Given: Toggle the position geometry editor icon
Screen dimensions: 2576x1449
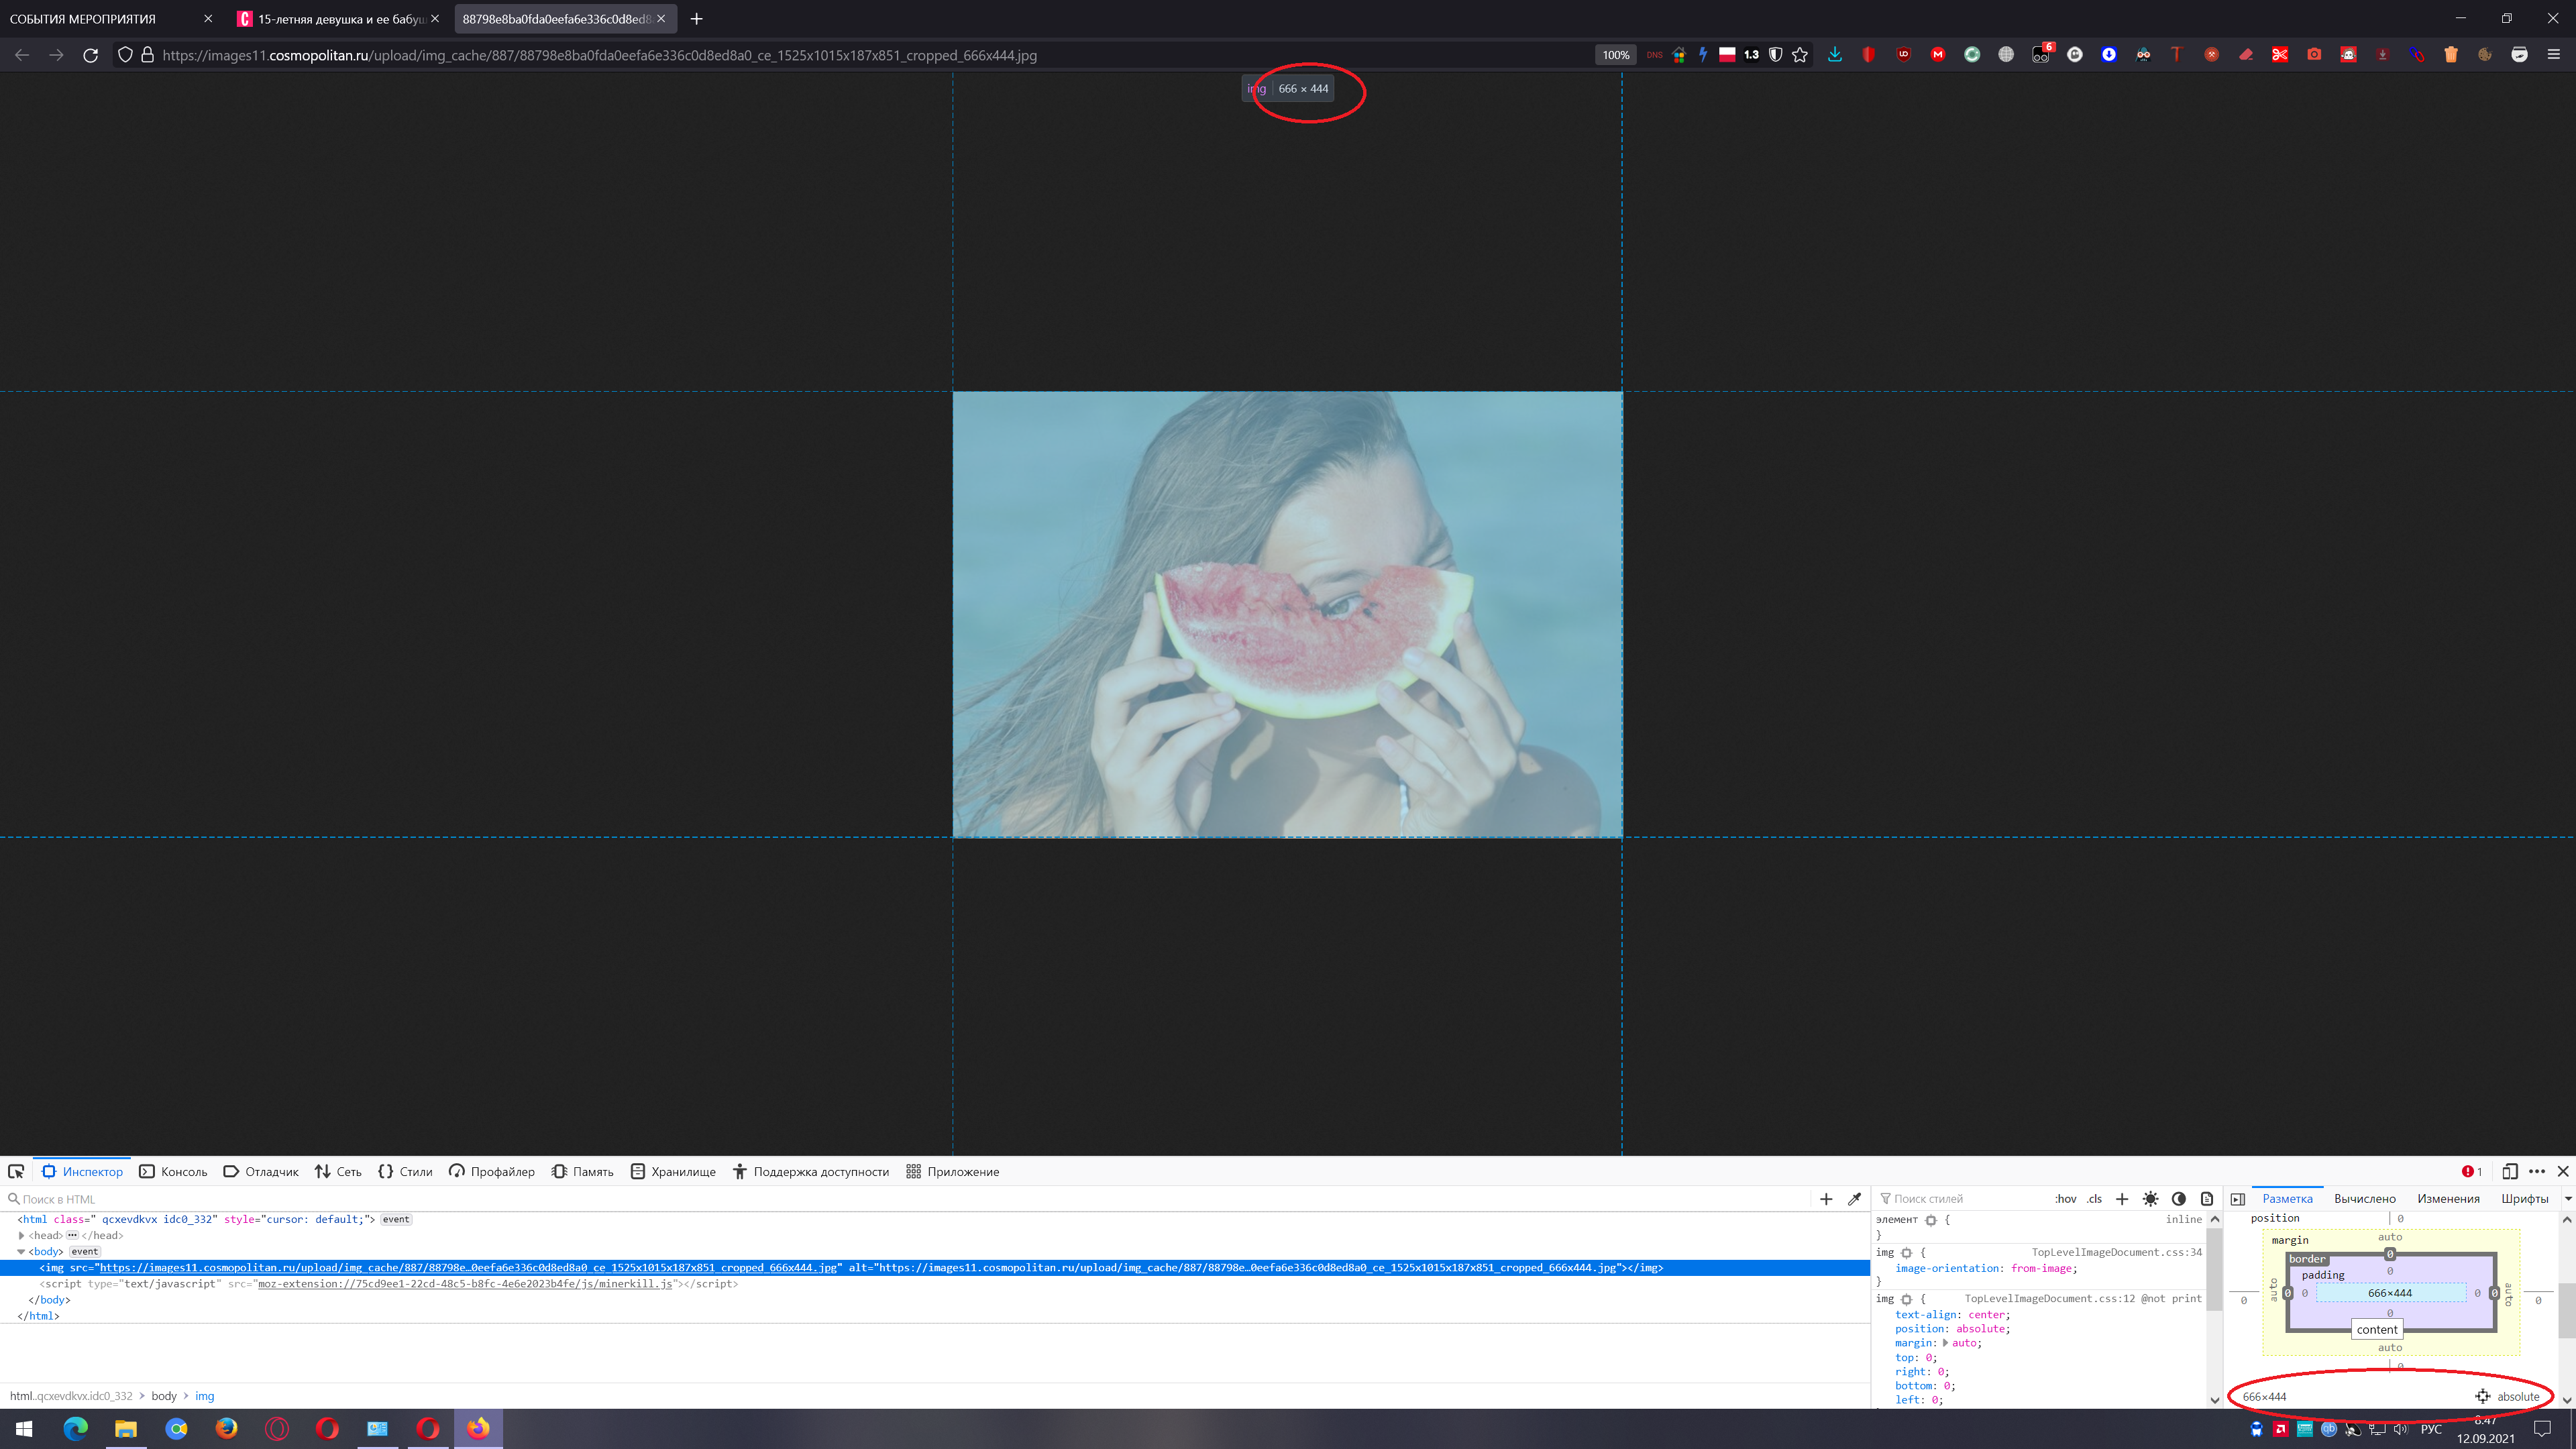Looking at the screenshot, I should [x=2483, y=1397].
